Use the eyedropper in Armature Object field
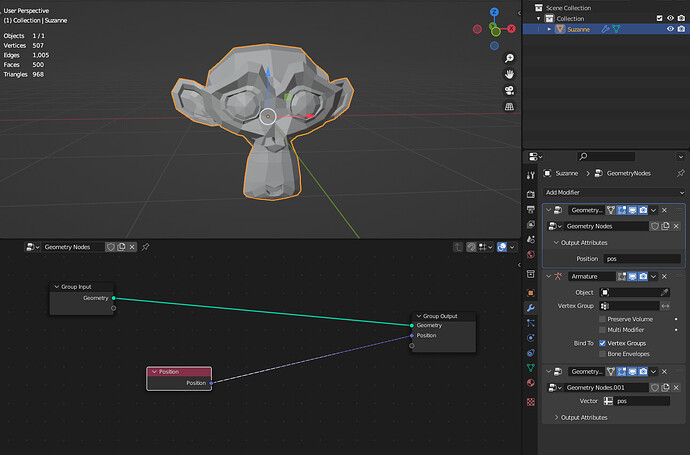The image size is (690, 455). coord(664,293)
